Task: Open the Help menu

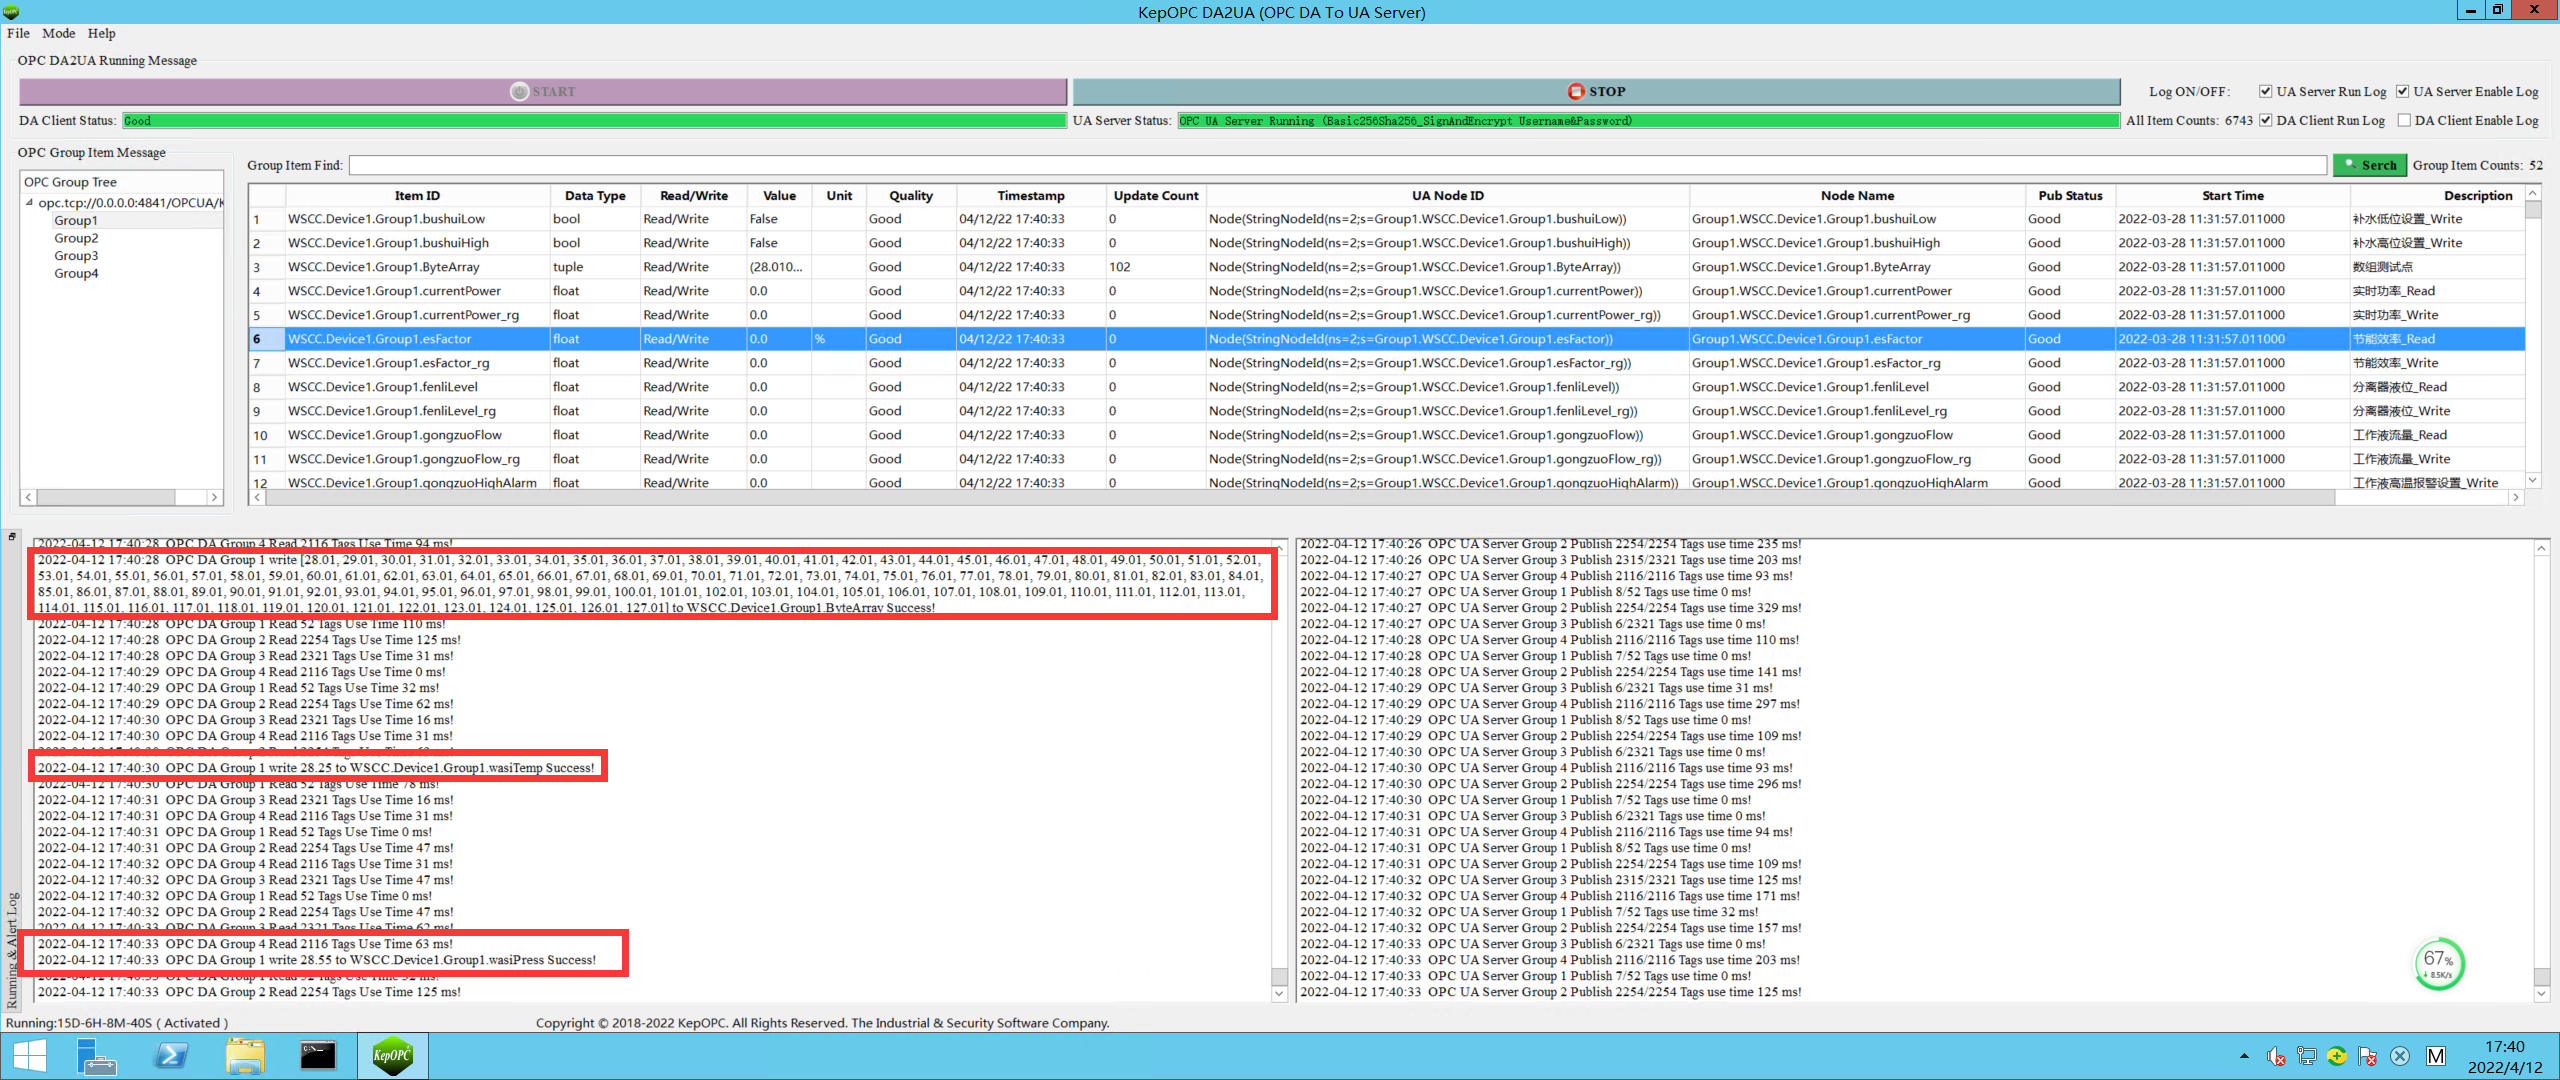Action: tap(101, 33)
